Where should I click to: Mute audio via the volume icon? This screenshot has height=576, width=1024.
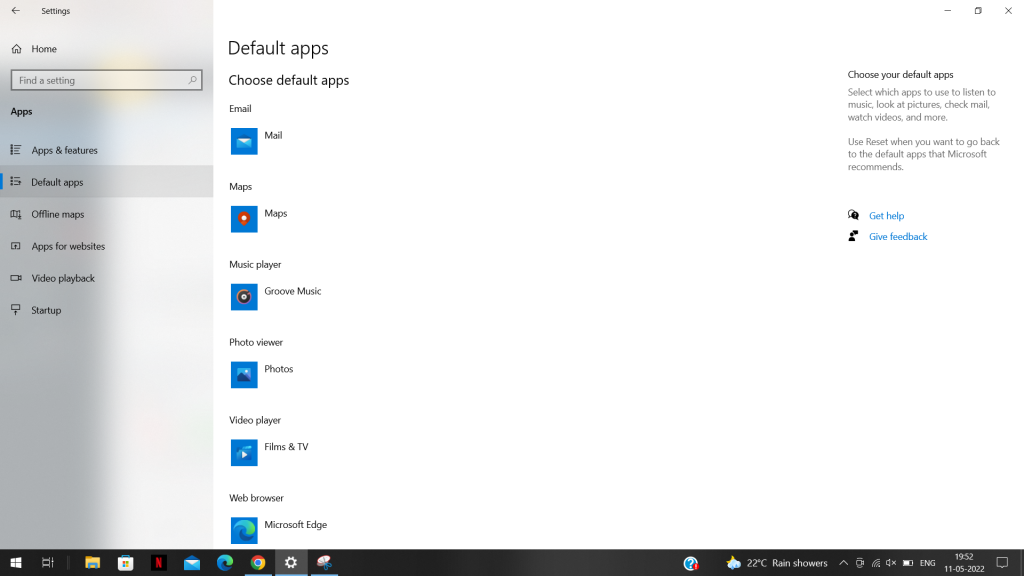tap(889, 562)
